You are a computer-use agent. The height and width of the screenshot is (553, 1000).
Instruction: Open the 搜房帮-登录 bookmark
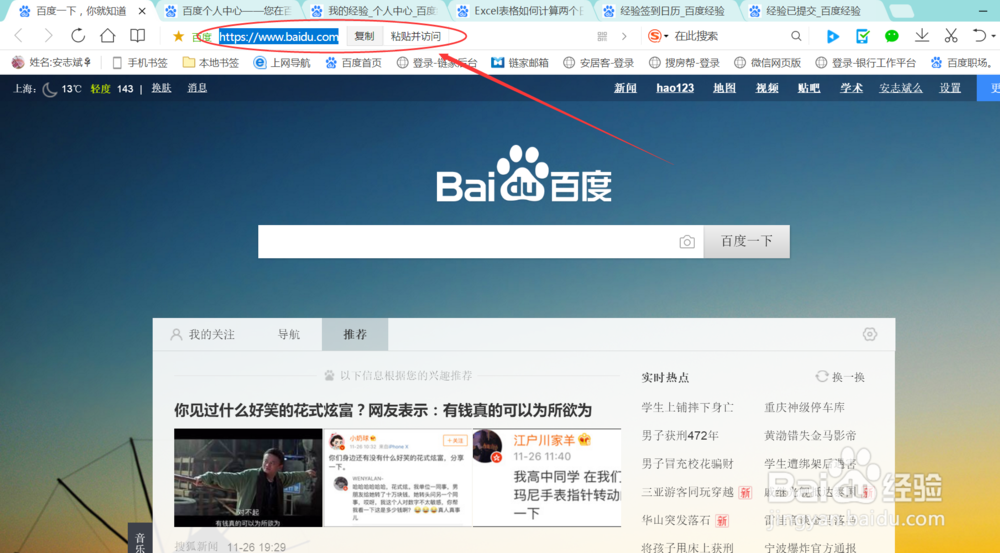tap(684, 63)
